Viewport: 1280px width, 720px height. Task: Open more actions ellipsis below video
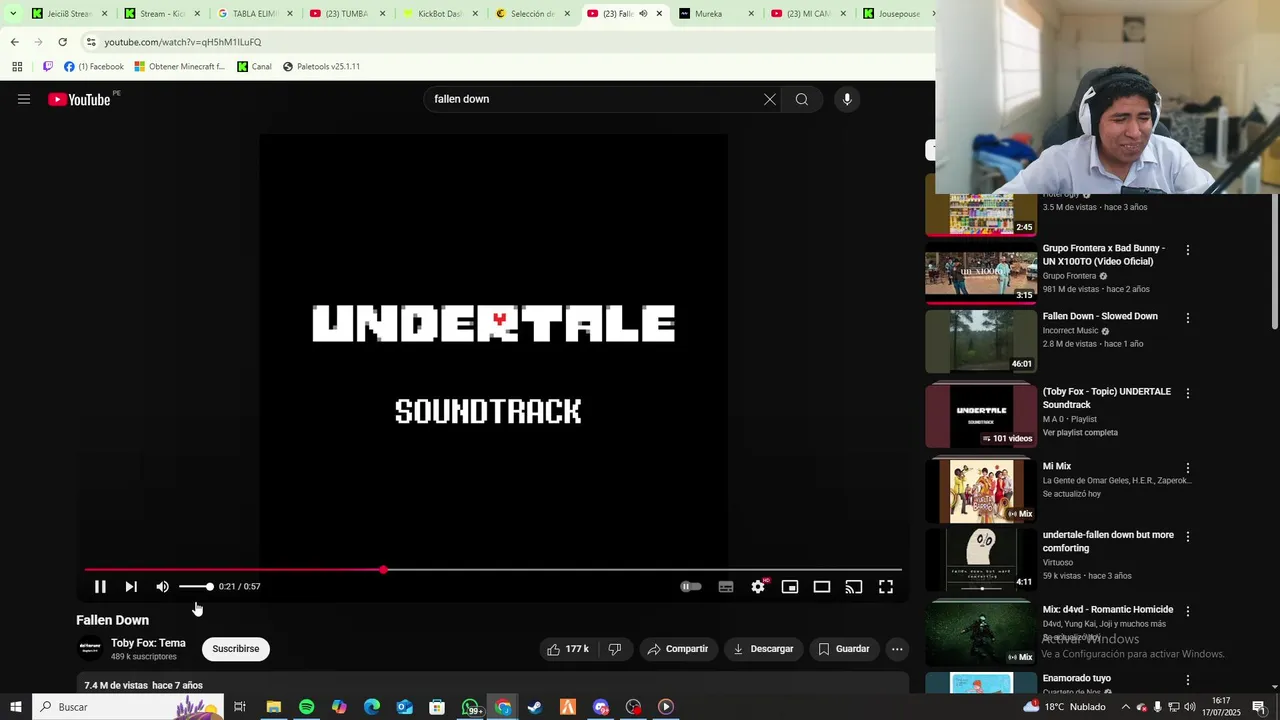(897, 649)
